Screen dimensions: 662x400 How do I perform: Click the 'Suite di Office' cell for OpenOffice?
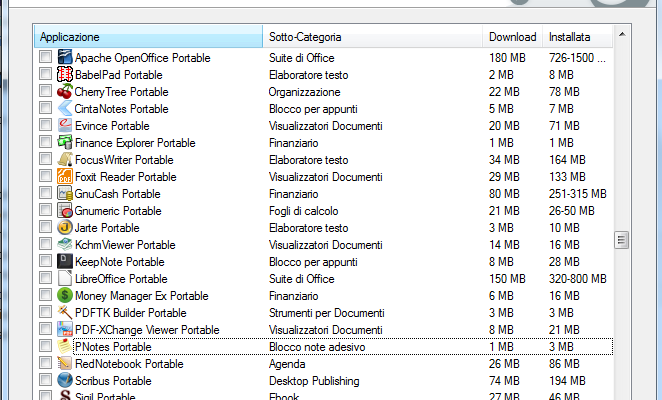click(301, 58)
